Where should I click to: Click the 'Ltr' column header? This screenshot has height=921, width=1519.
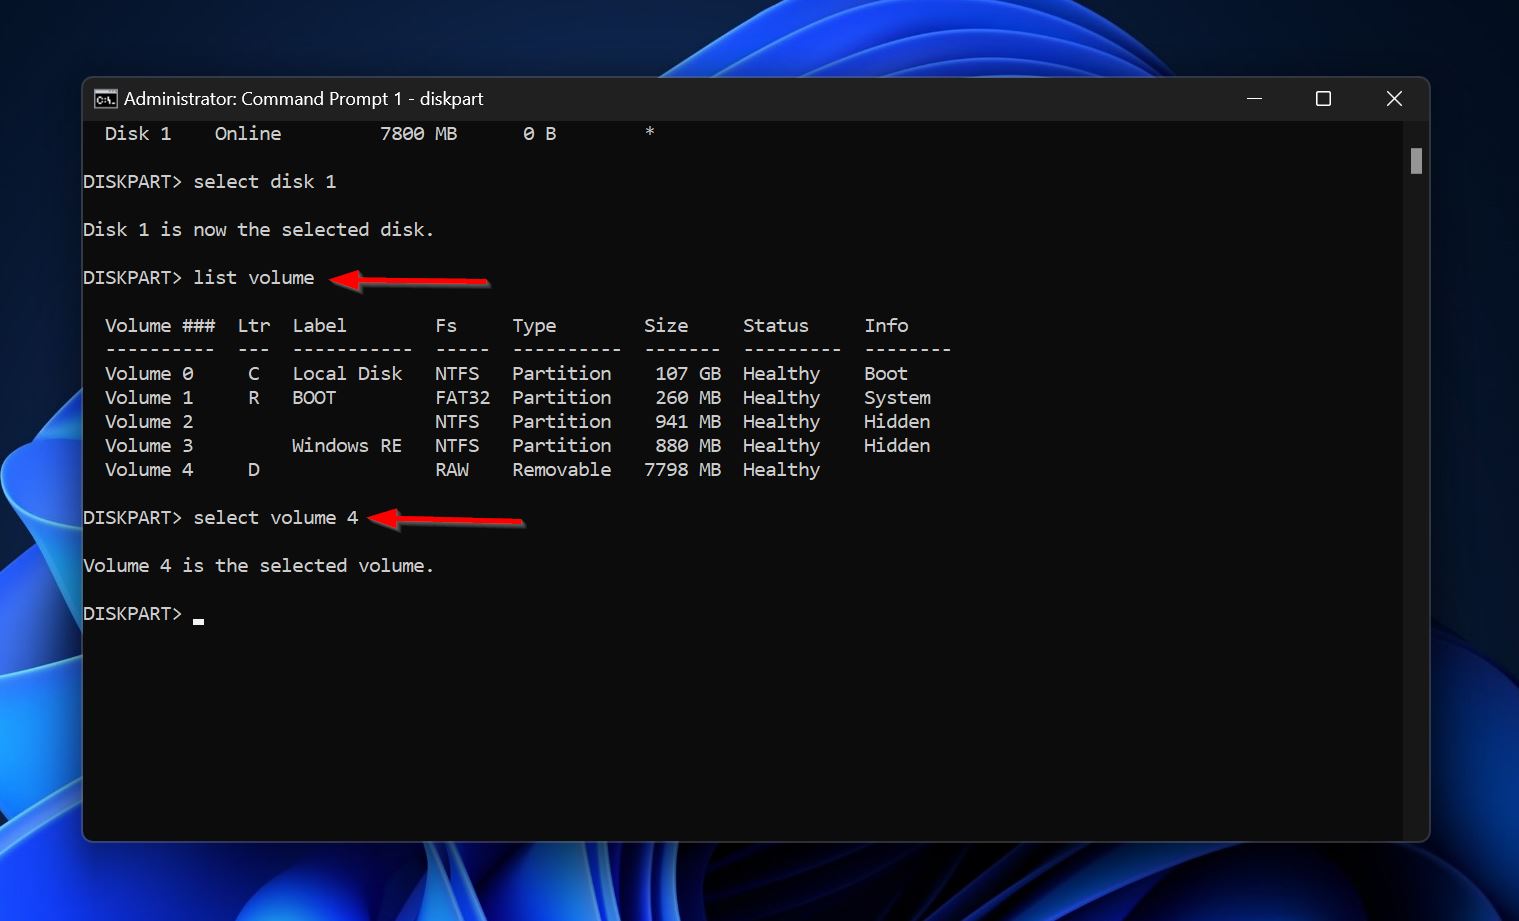[x=254, y=326]
